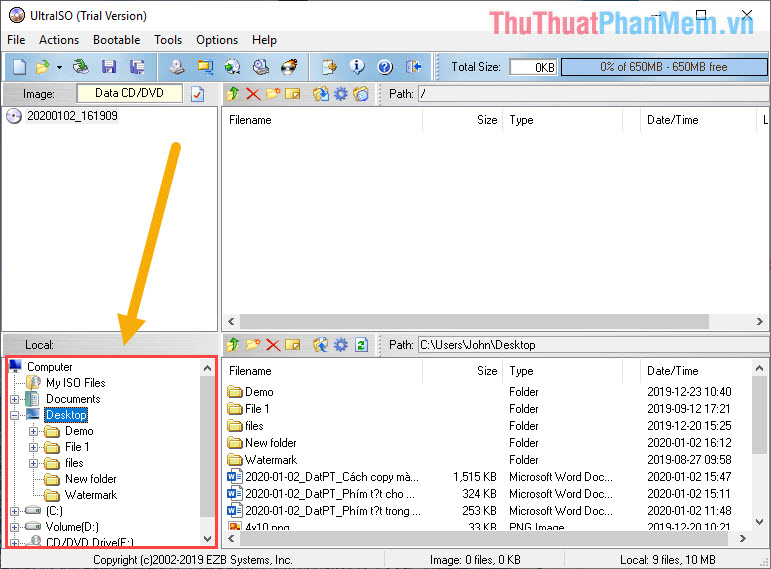Click the Exit door icon
Screen dimensions: 771x569
[x=414, y=67]
